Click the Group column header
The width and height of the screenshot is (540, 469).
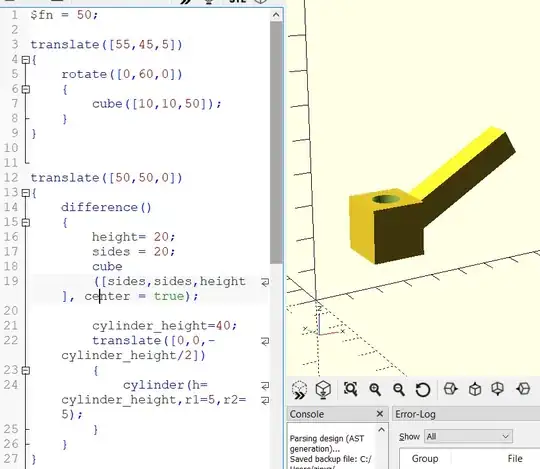point(425,459)
